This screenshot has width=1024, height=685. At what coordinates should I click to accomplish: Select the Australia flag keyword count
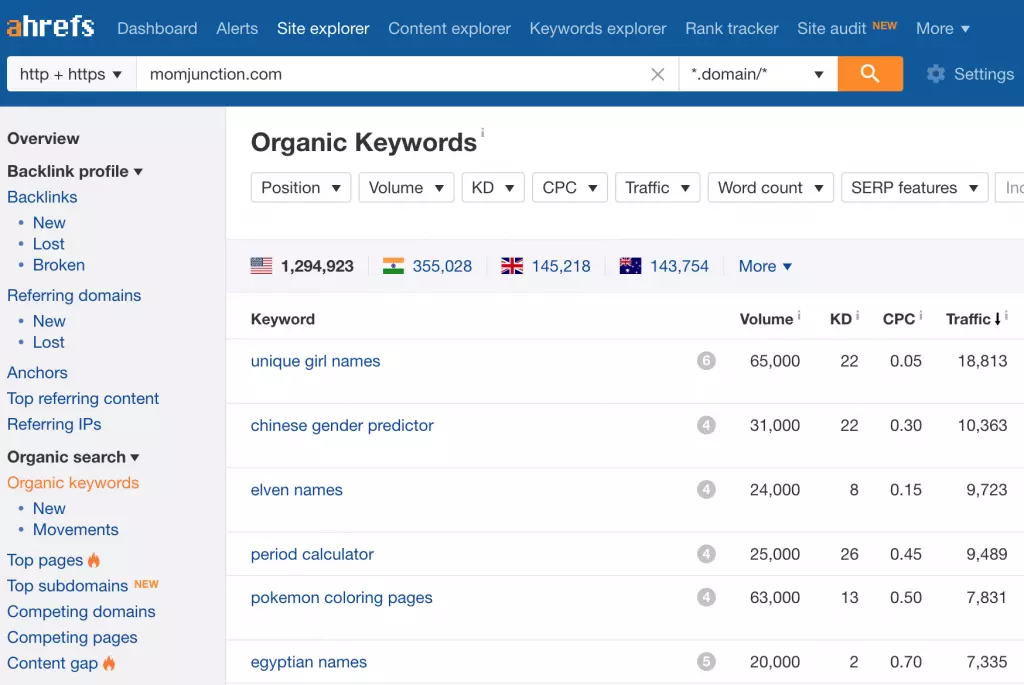coord(664,266)
